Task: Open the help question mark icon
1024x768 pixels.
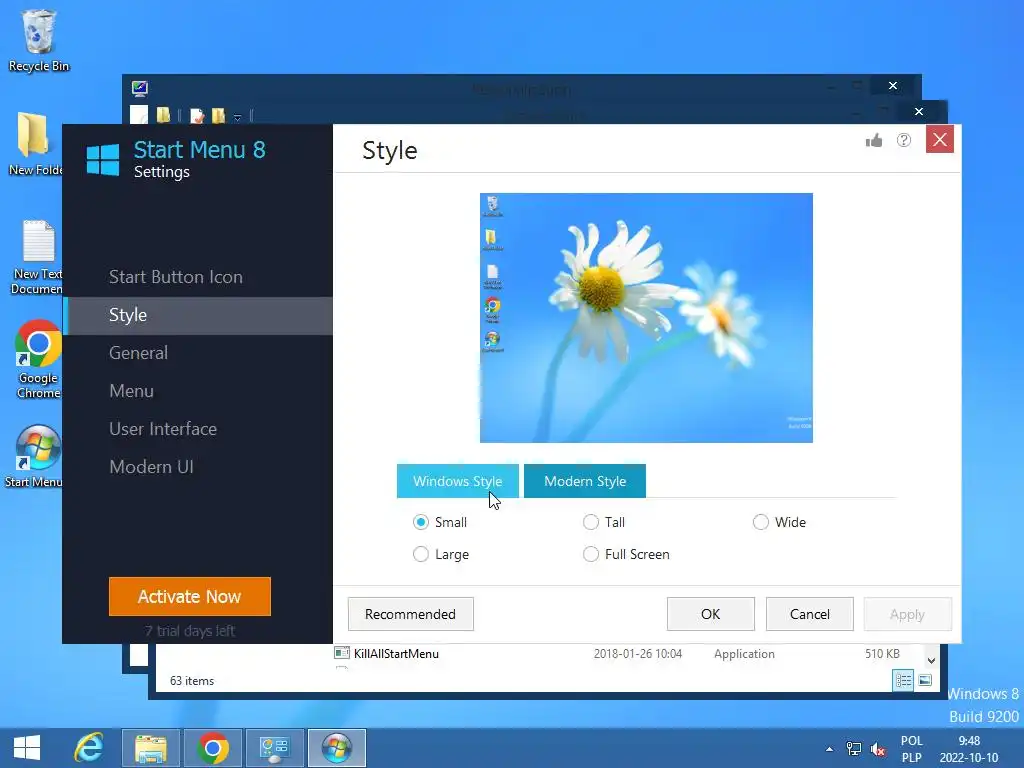Action: pyautogui.click(x=904, y=140)
